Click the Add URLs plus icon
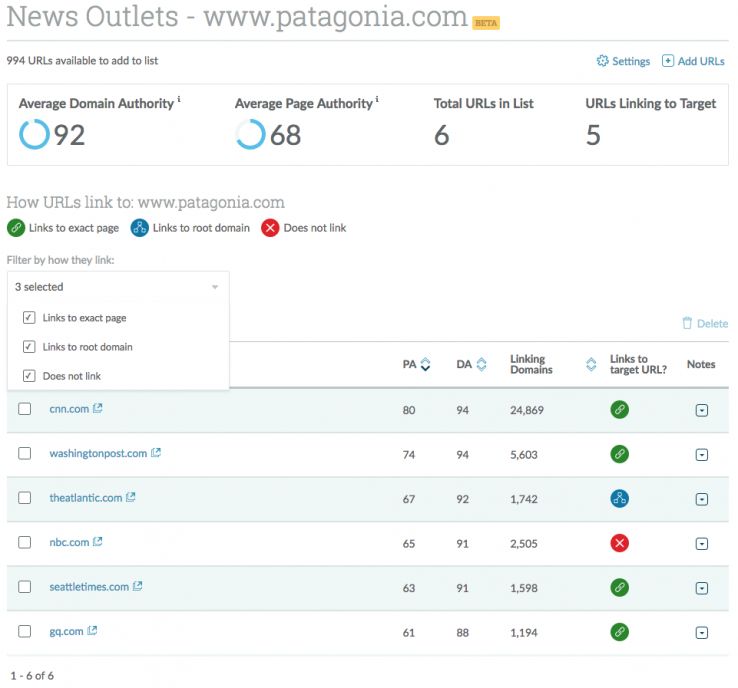Image resolution: width=738 pixels, height=688 pixels. [x=668, y=61]
